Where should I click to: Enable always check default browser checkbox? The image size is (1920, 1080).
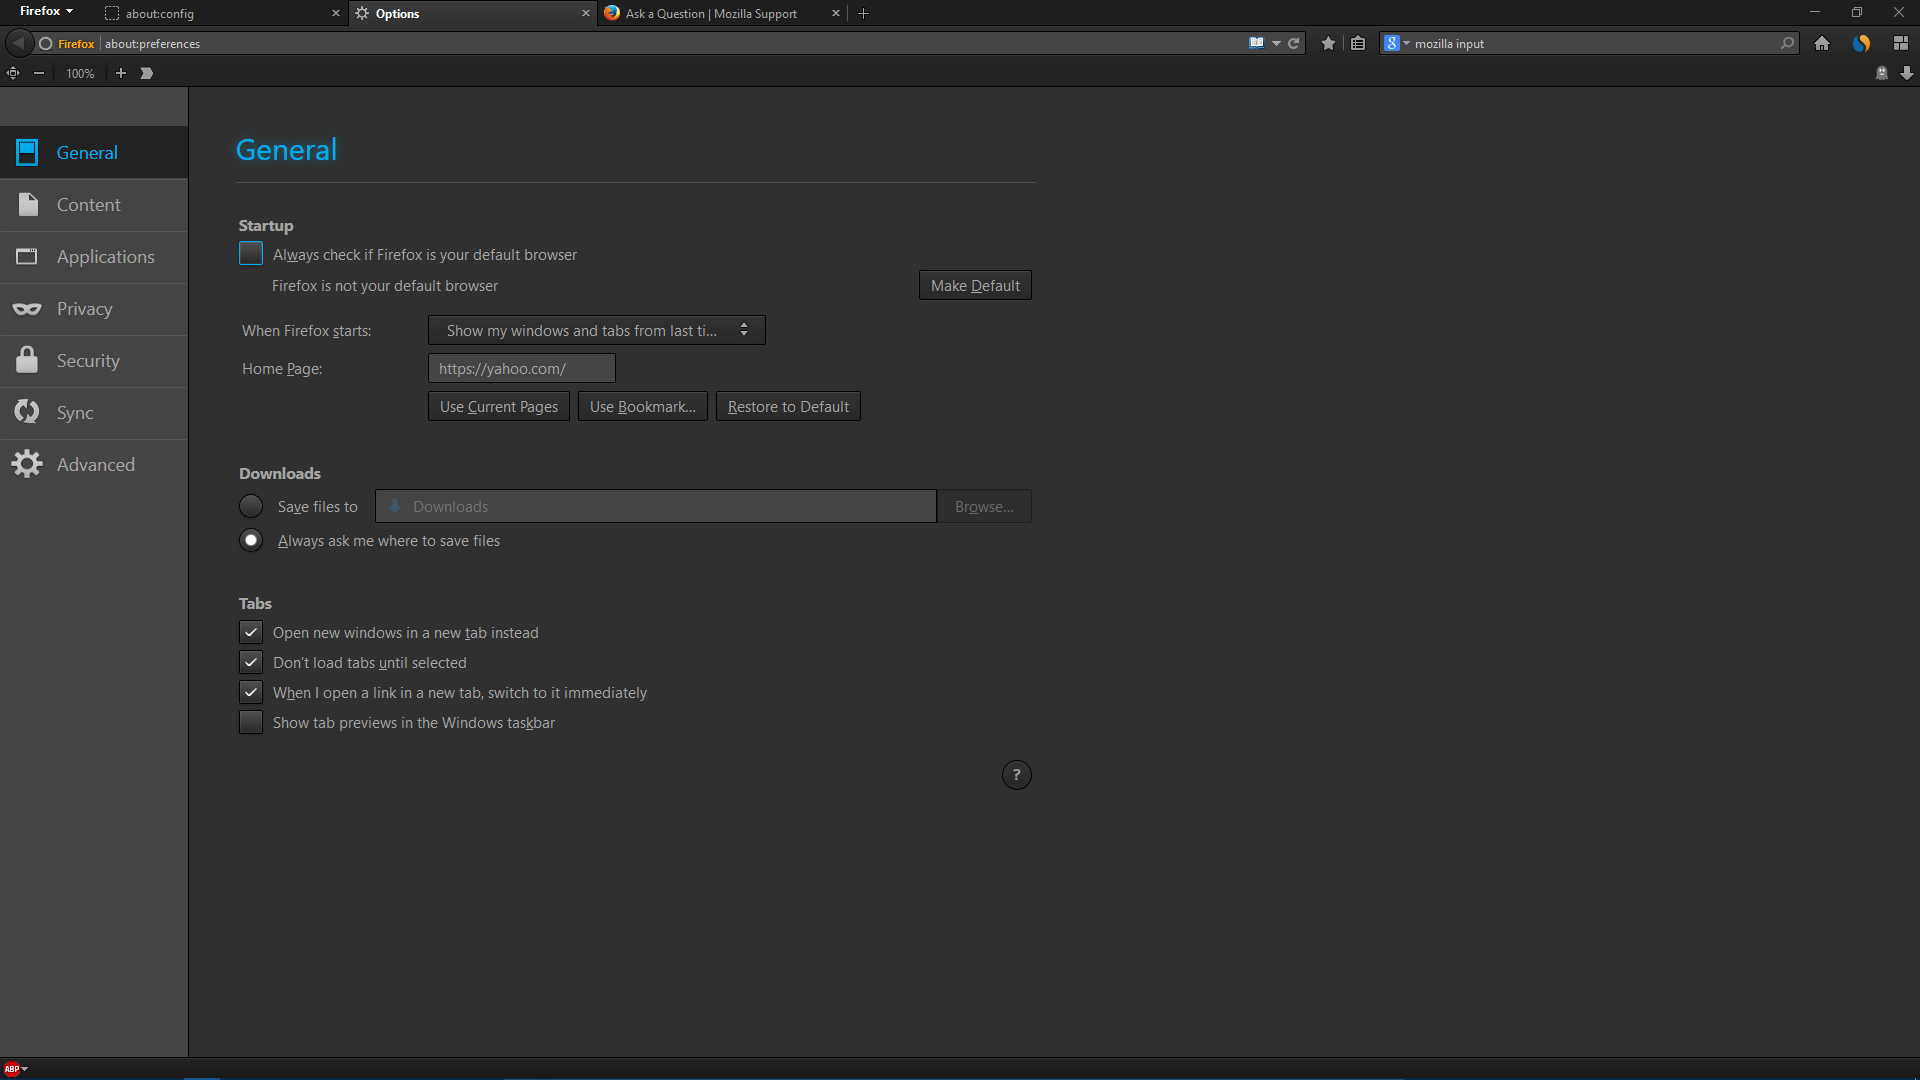(251, 254)
